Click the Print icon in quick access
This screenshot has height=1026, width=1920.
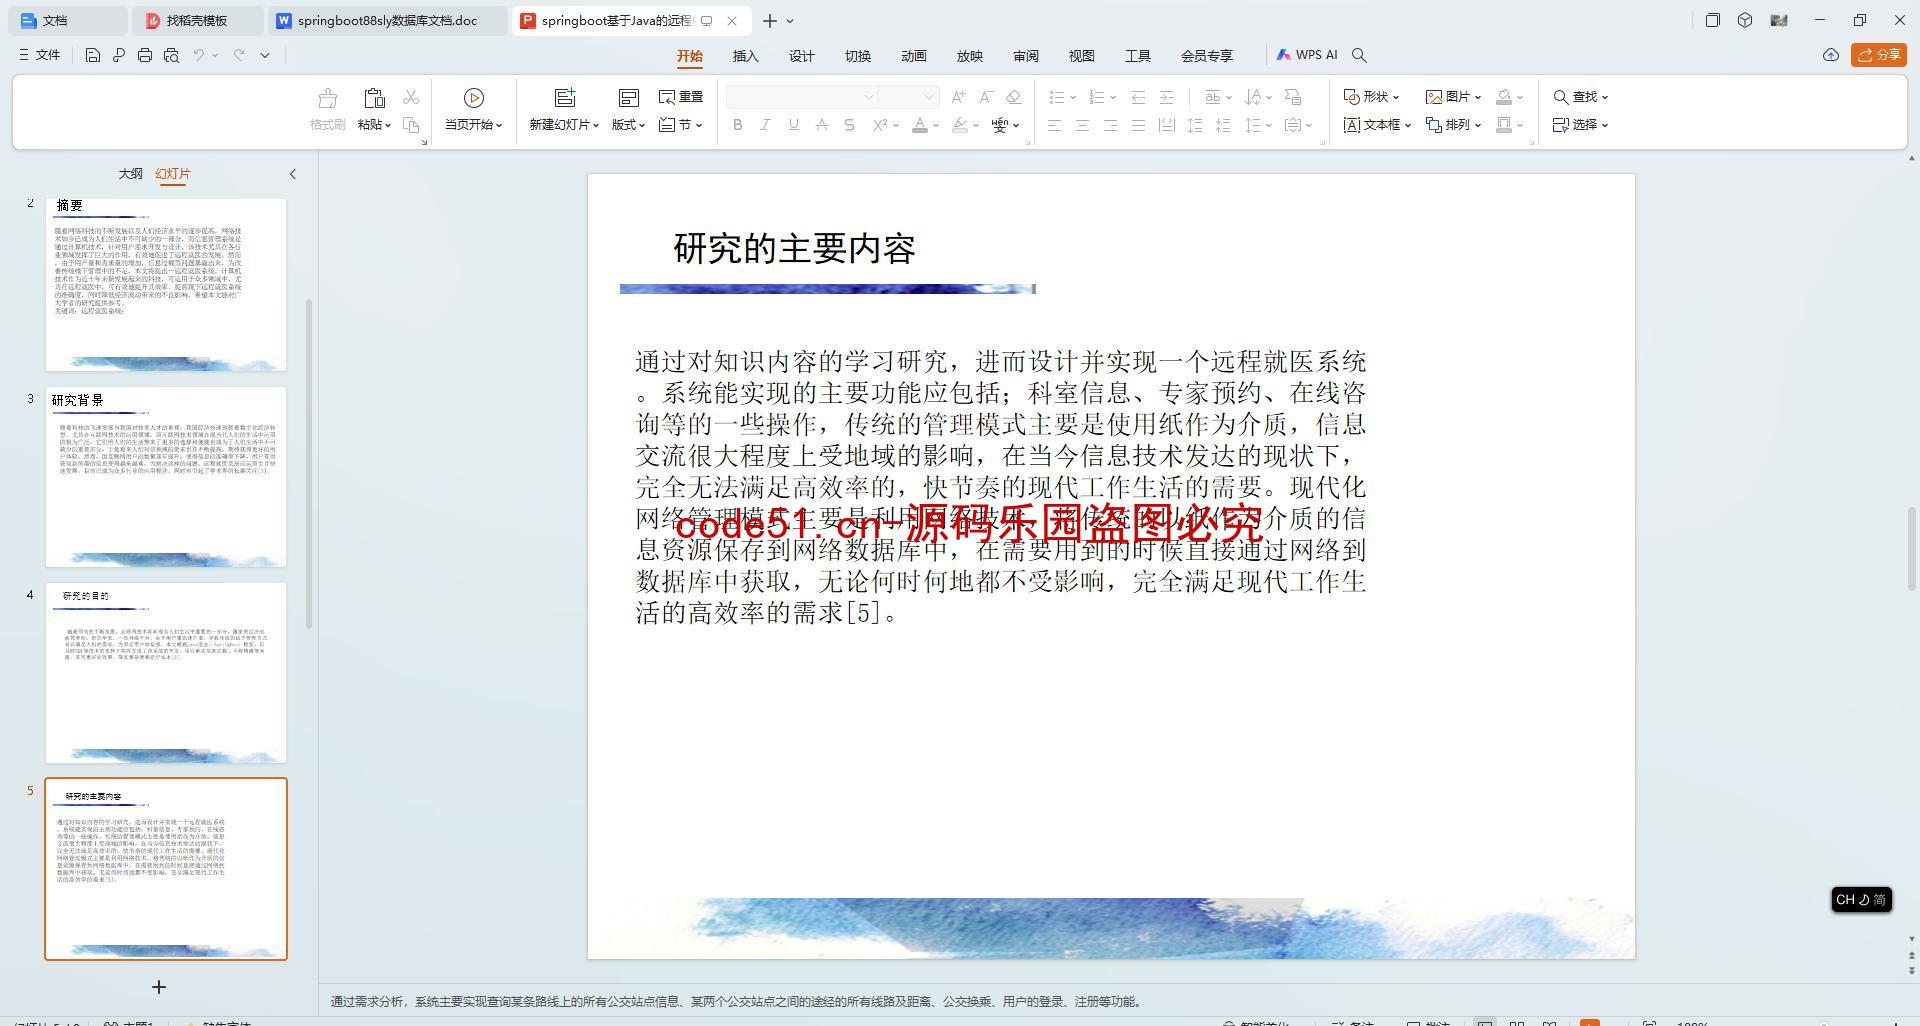coord(145,55)
